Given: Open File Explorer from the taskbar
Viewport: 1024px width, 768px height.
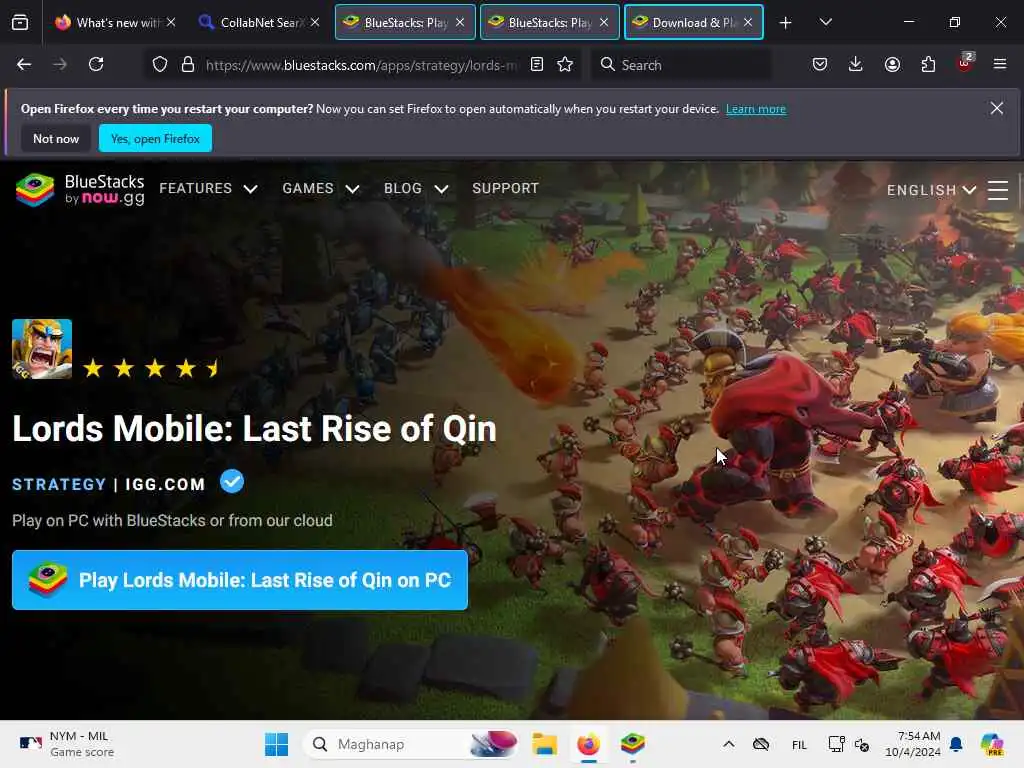Looking at the screenshot, I should click(x=544, y=744).
